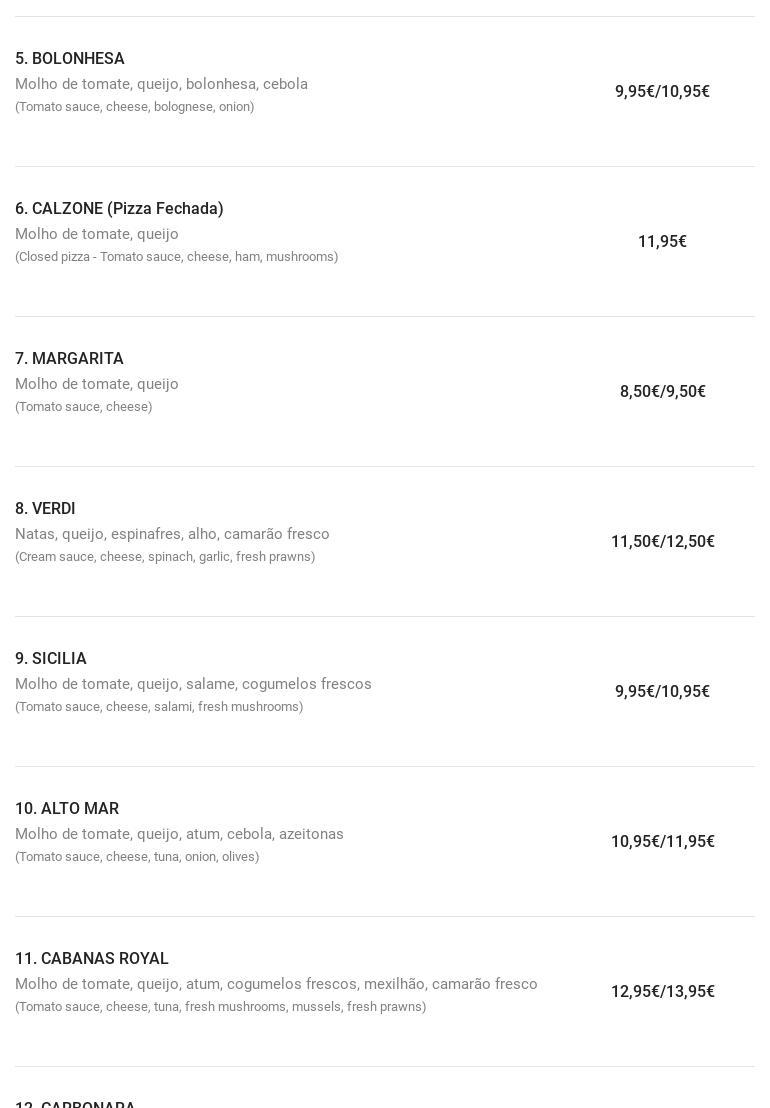Select the Sicilia price 9,95€/10,95€
This screenshot has height=1108, width=770.
662,692
